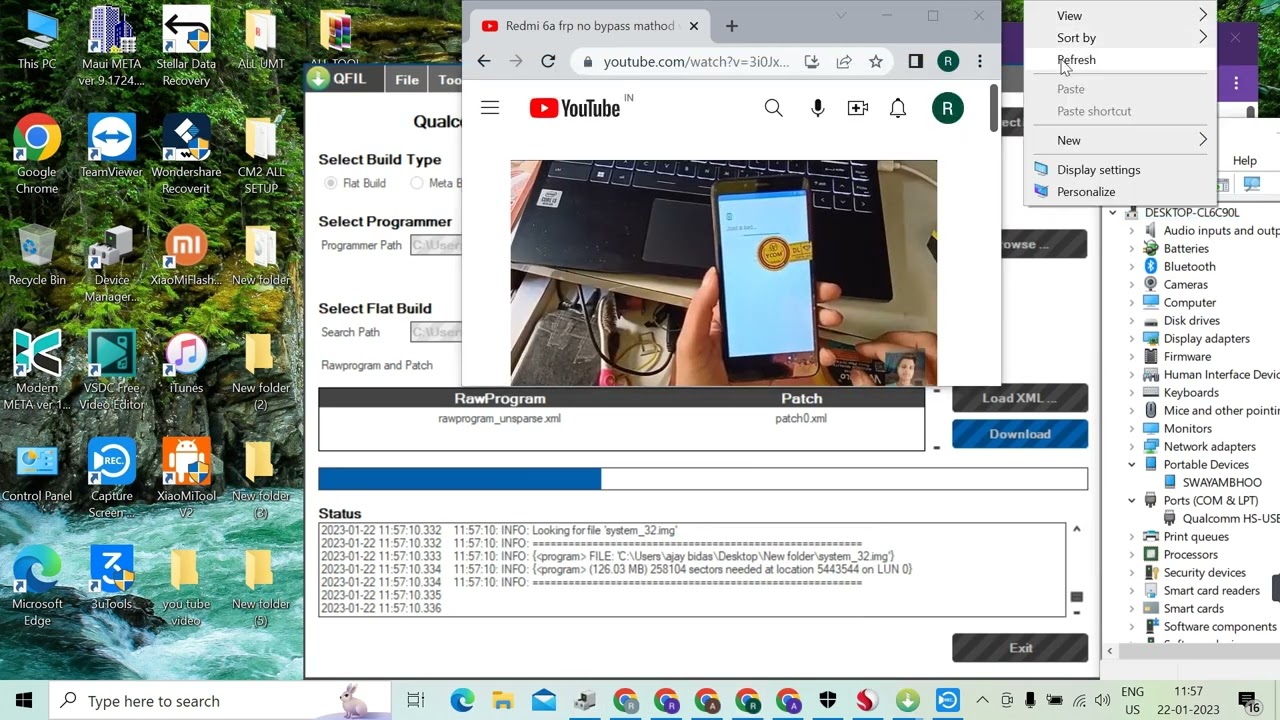Open Task View on taskbar
The image size is (1280, 720).
coord(415,700)
